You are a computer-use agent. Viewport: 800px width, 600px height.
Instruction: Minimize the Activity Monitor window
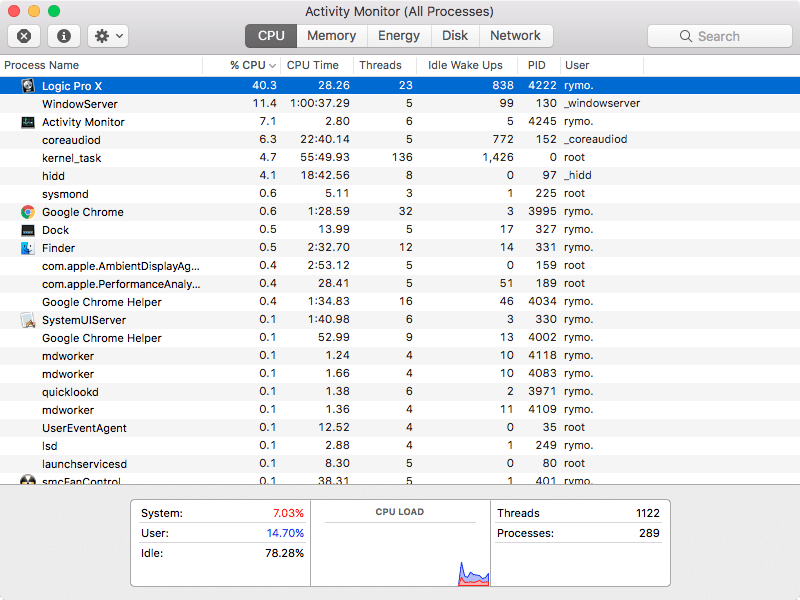coord(34,11)
